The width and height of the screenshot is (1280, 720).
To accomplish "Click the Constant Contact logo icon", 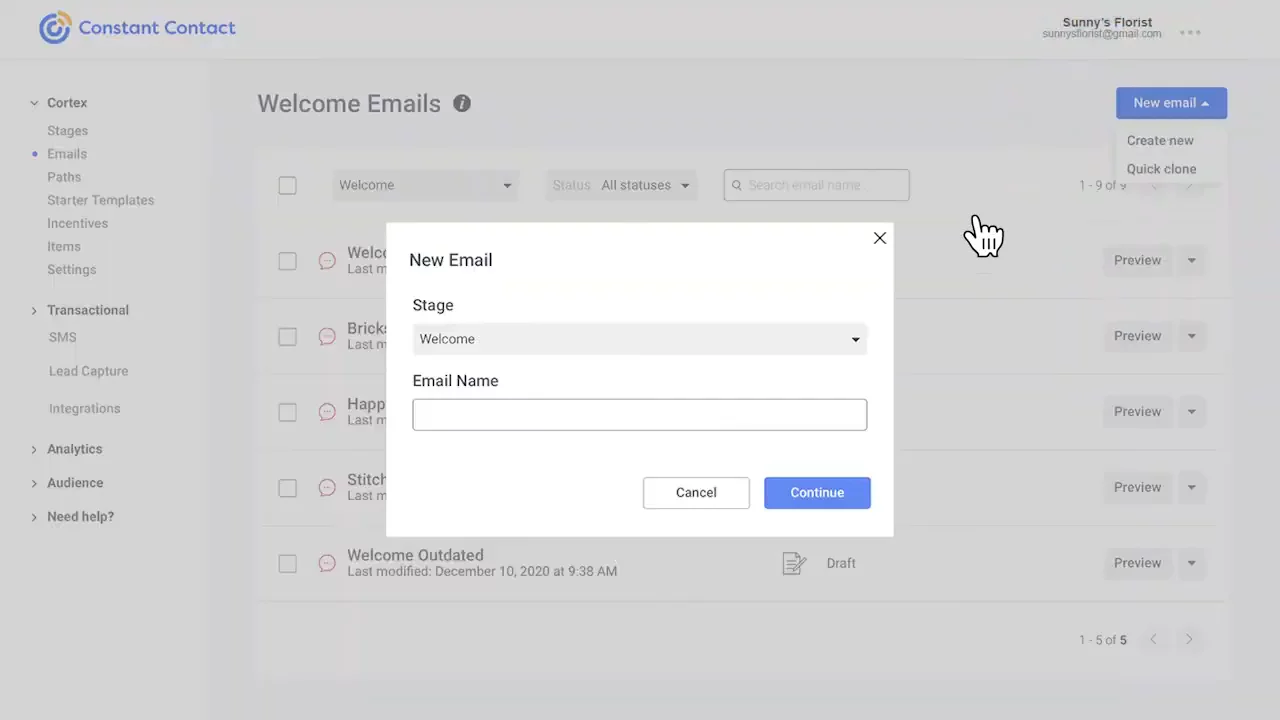I will click(55, 28).
